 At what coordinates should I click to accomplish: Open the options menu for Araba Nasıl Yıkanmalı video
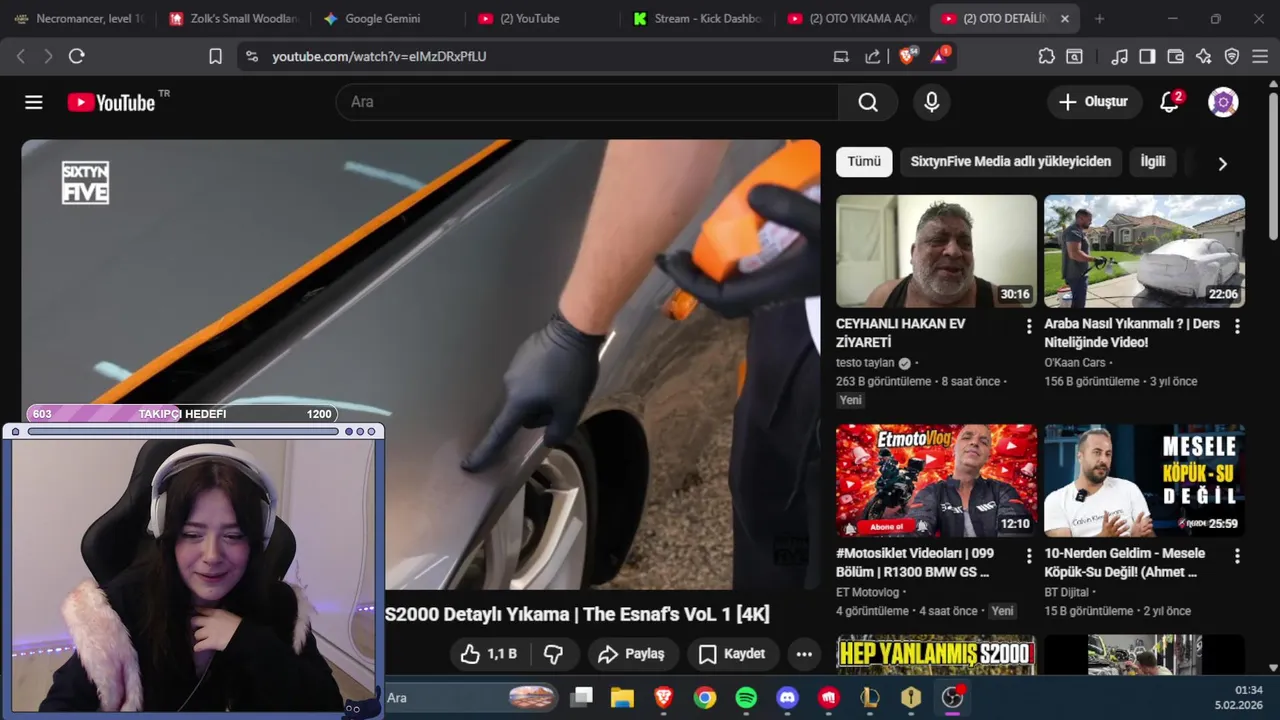coord(1237,326)
